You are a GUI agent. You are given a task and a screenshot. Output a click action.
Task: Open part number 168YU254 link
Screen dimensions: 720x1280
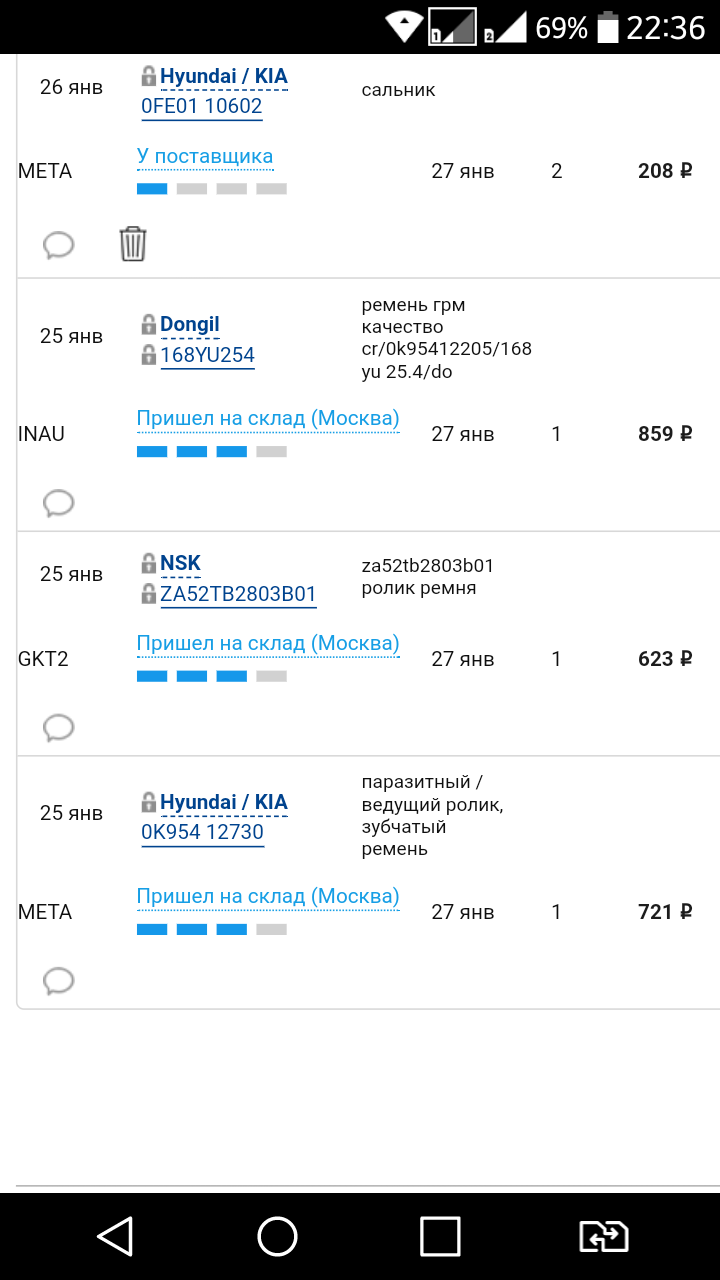click(207, 355)
